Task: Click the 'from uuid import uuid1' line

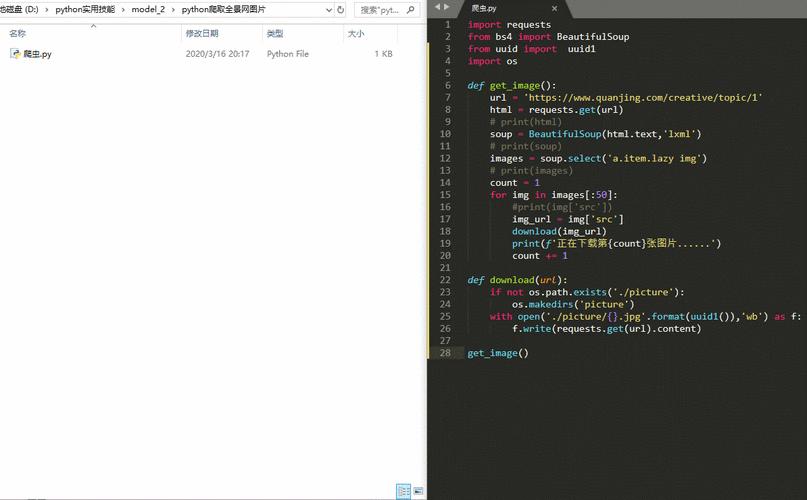Action: pos(532,49)
